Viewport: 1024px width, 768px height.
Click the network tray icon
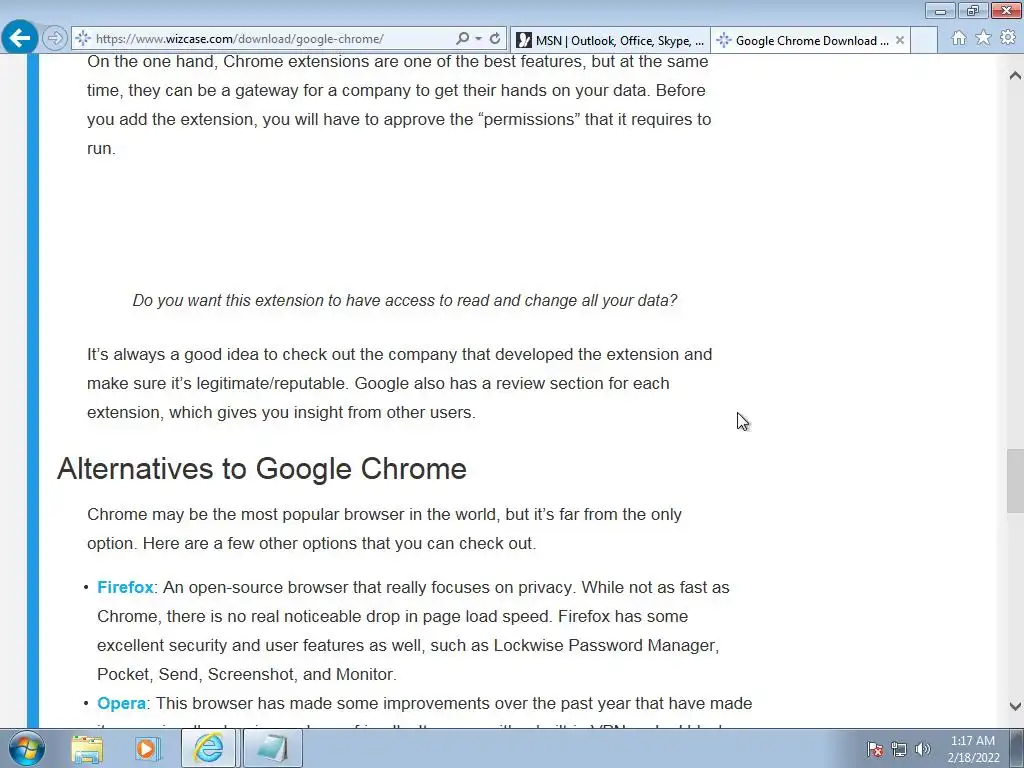[899, 749]
